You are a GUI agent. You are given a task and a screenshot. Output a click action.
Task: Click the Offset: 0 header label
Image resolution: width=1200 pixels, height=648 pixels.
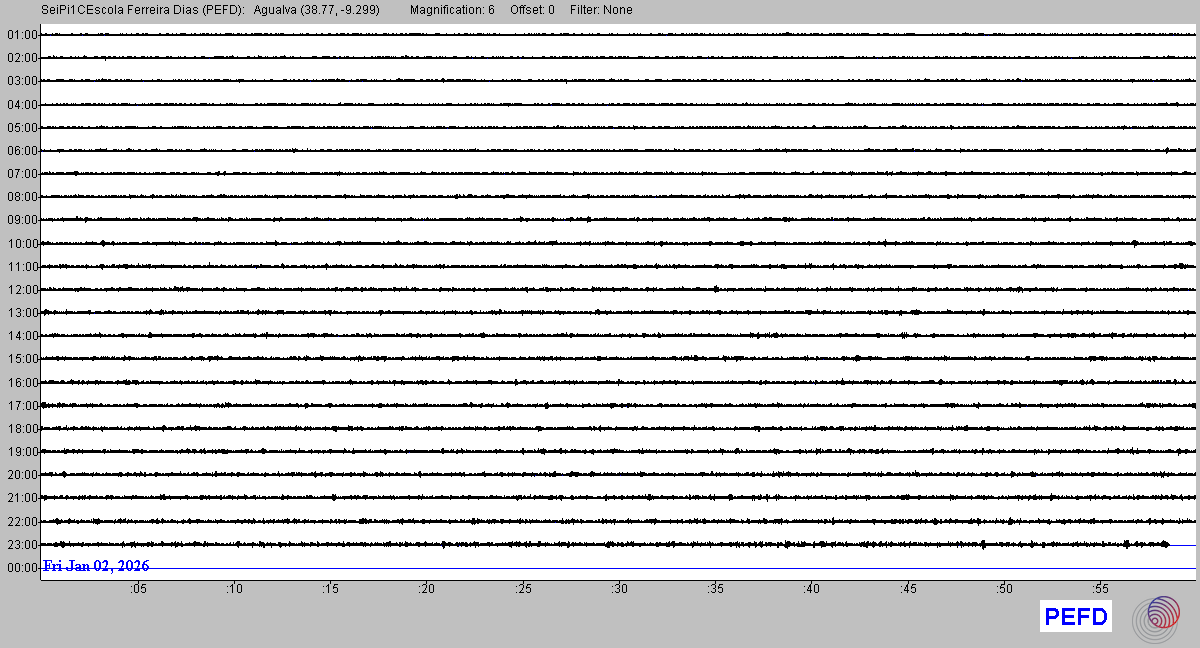(x=532, y=10)
